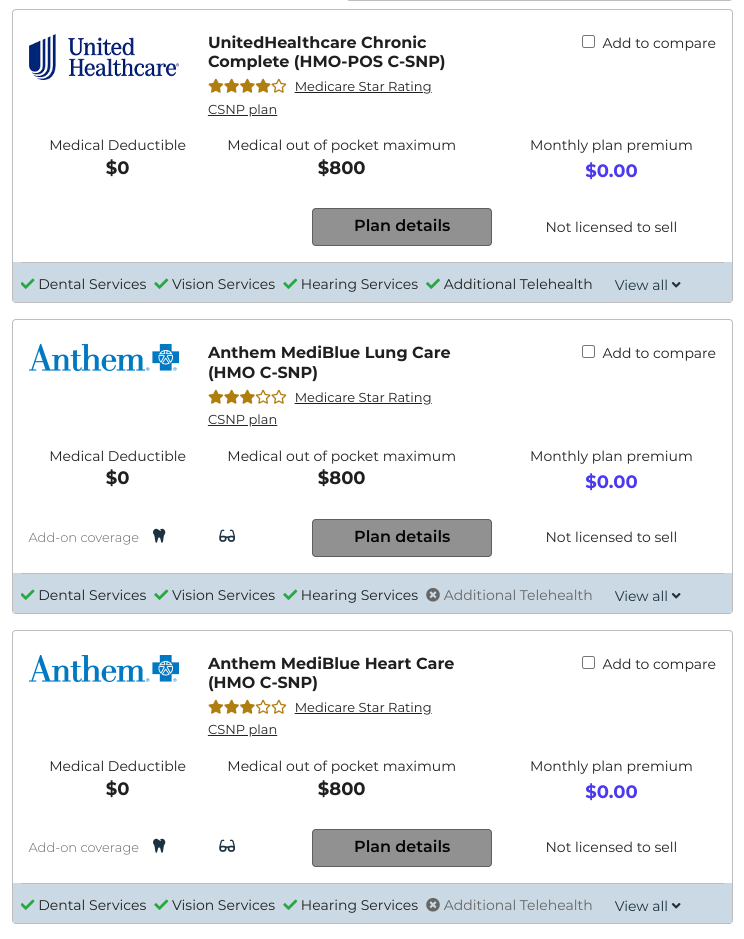
Task: Open Plan details for UnitedHealthcare Chronic Complete
Action: [x=402, y=227]
